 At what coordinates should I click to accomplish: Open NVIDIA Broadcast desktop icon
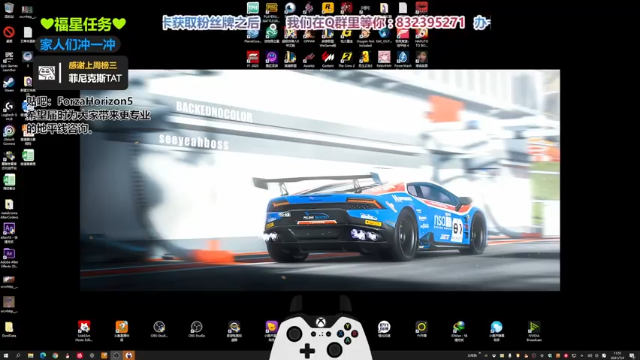pos(534,331)
